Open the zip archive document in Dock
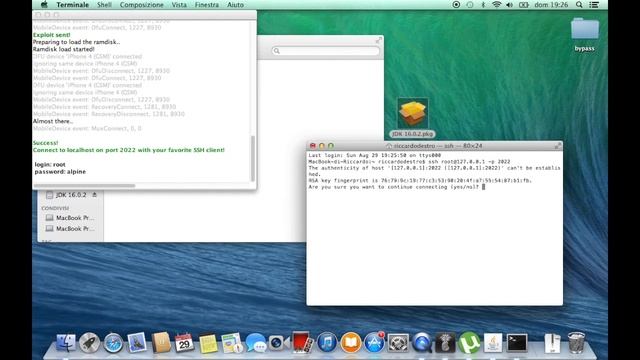640x360 pixels. 552,343
